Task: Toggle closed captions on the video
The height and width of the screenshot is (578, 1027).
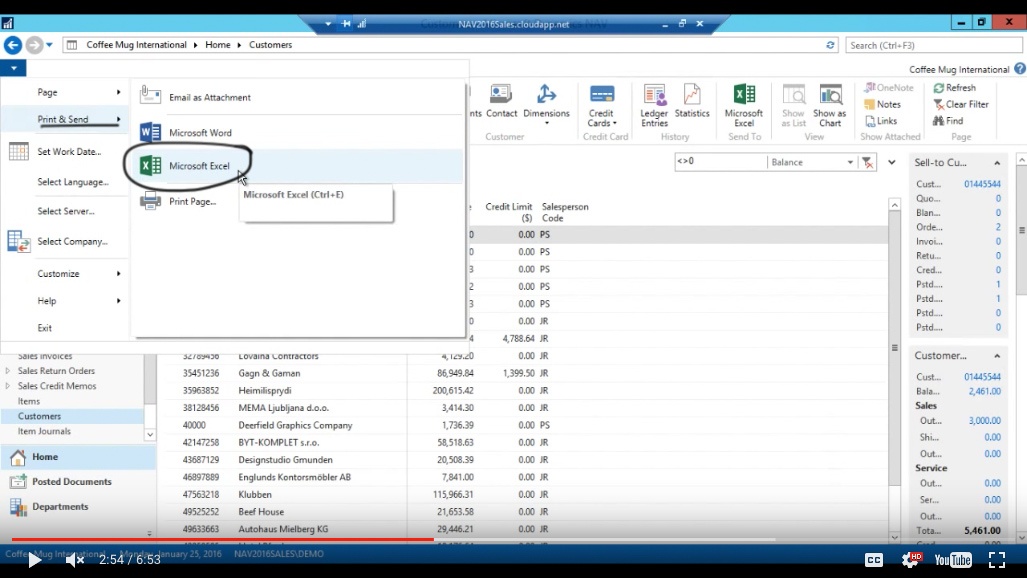Action: pyautogui.click(x=874, y=560)
